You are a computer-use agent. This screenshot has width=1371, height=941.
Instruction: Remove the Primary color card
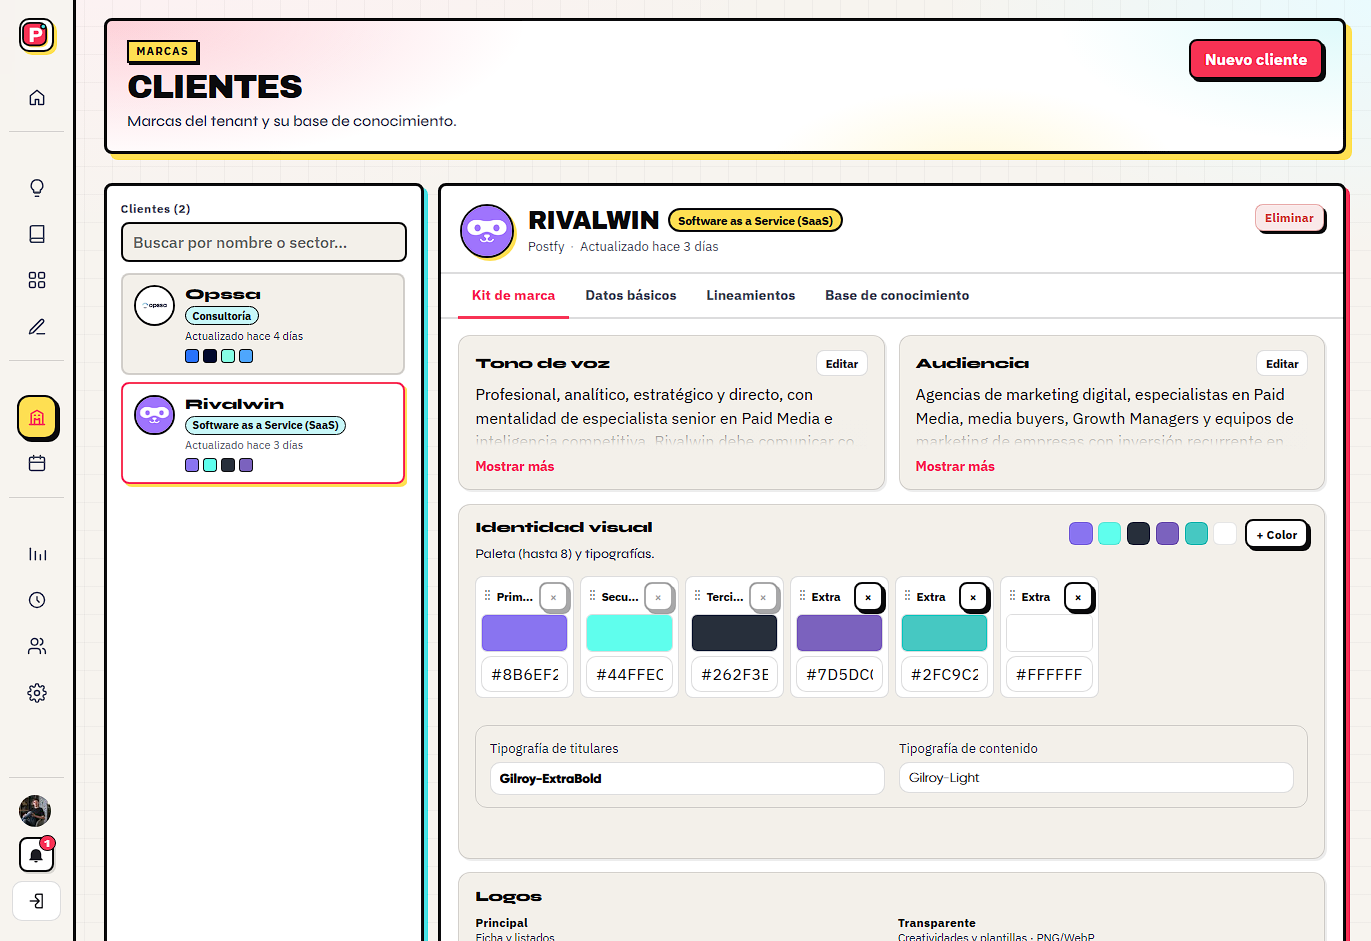(553, 597)
